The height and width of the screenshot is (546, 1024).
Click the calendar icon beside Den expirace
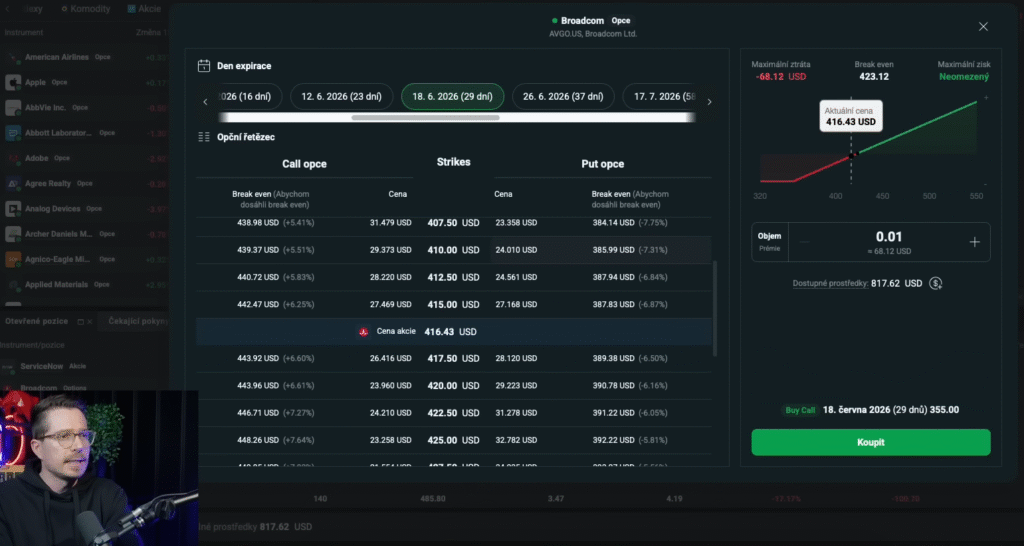pos(204,66)
